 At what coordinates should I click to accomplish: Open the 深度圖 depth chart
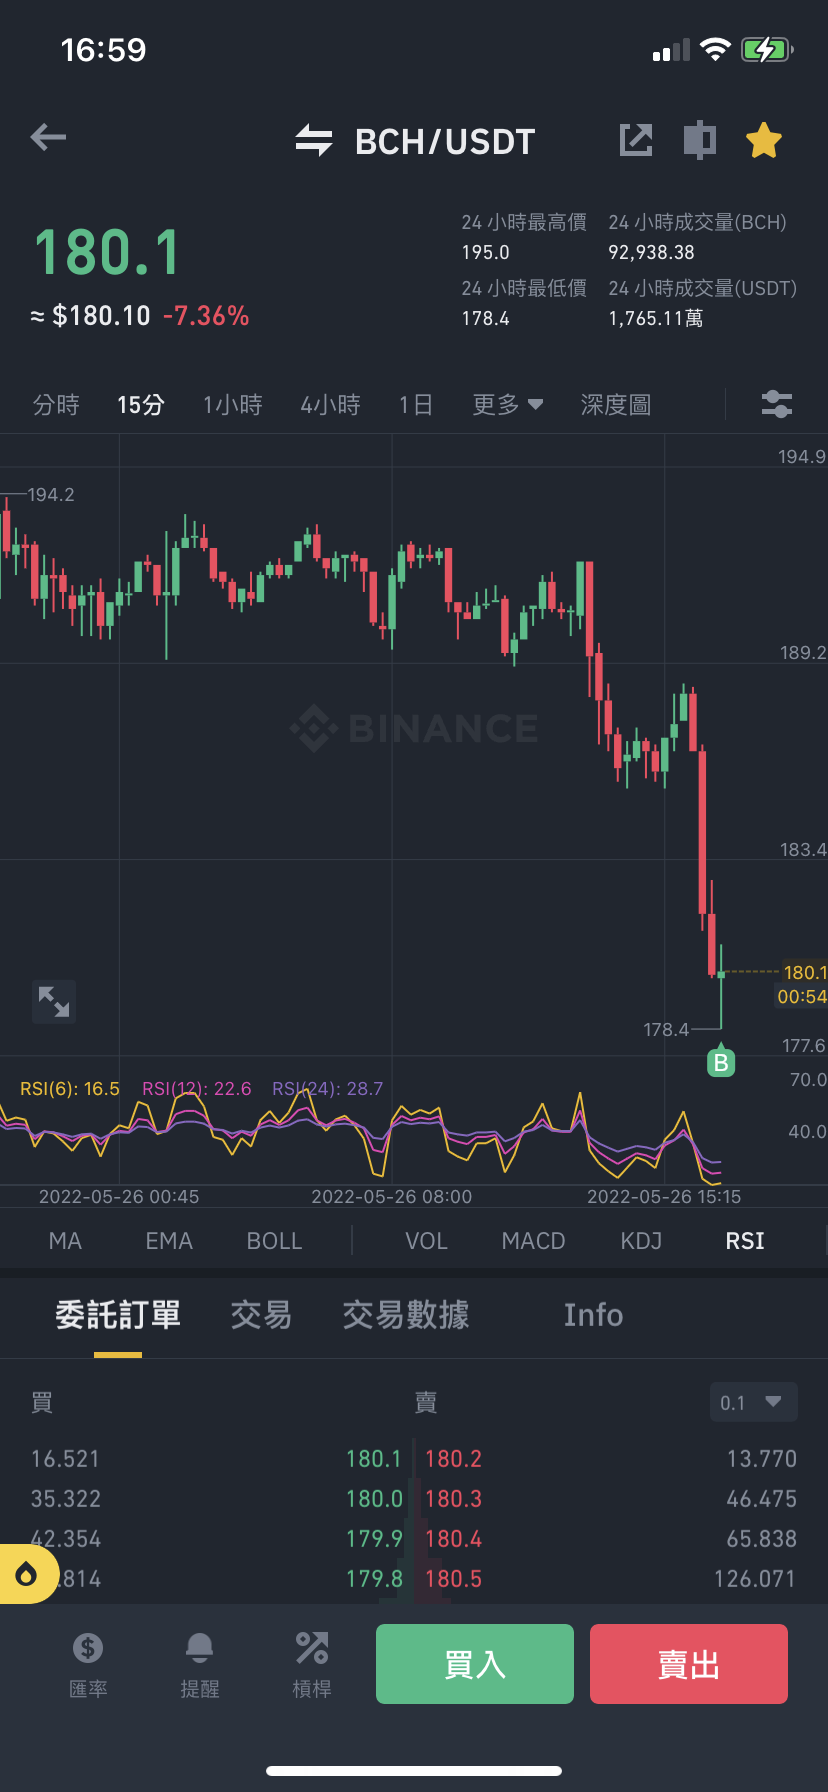(x=616, y=405)
